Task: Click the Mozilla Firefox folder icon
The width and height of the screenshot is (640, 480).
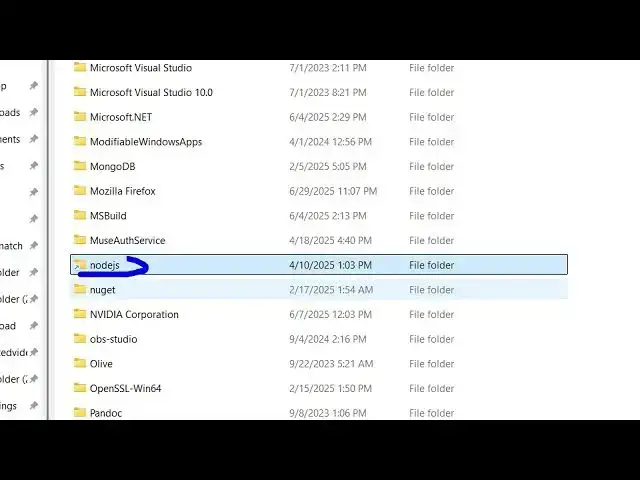Action: [x=80, y=191]
